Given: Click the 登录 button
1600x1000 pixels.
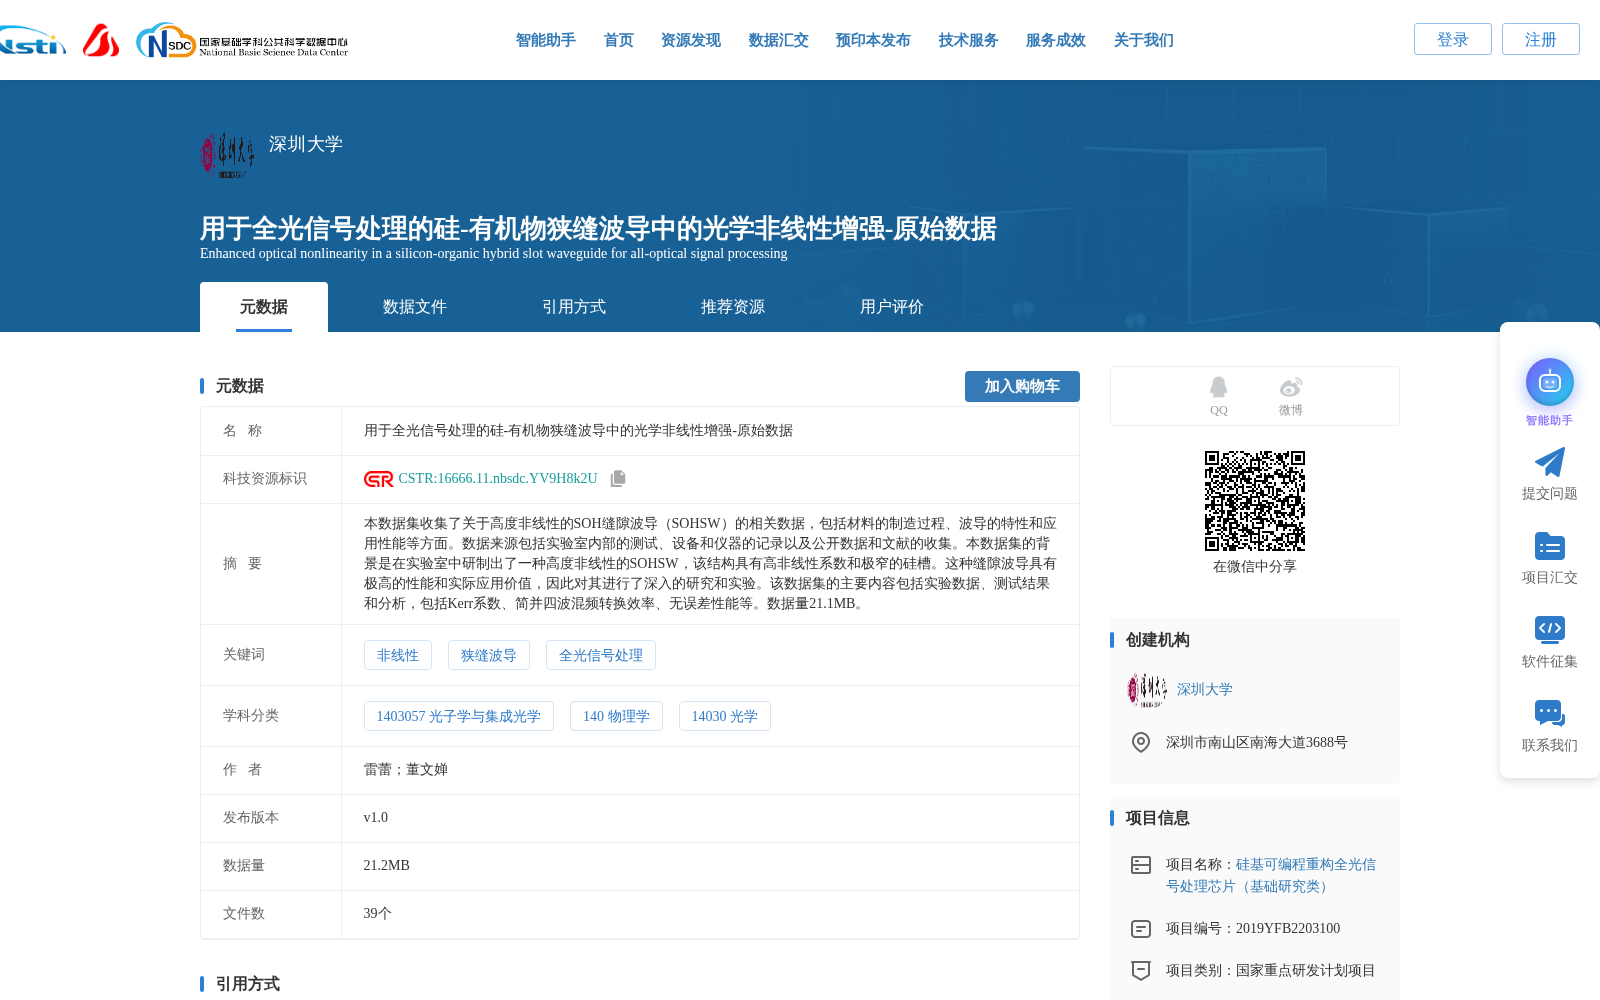Looking at the screenshot, I should 1453,39.
